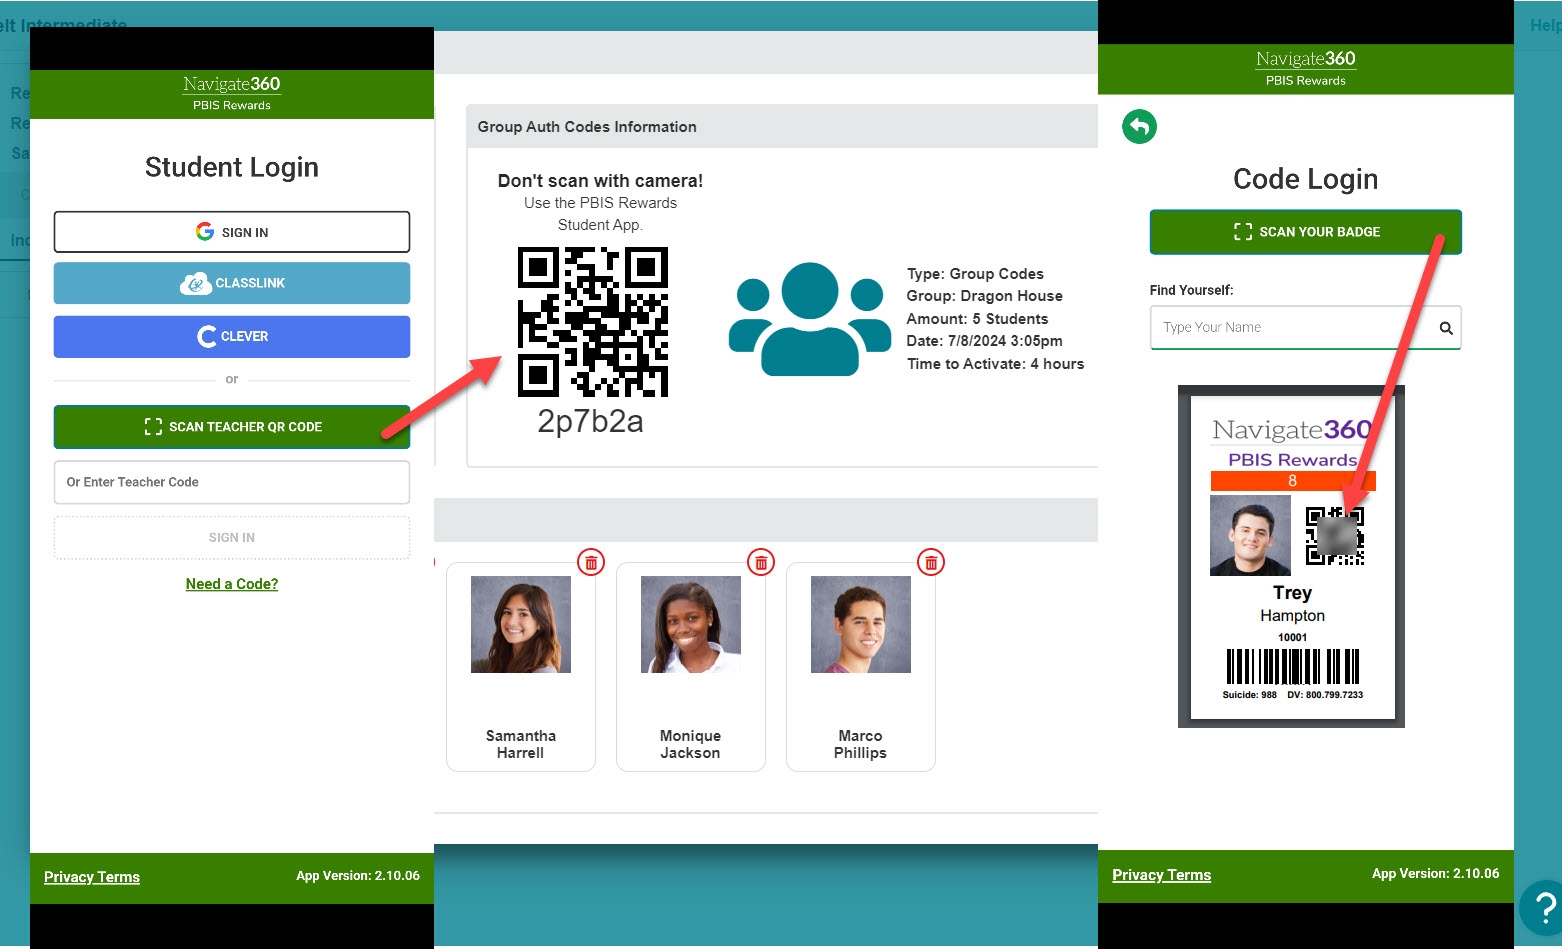This screenshot has width=1562, height=949.
Task: Open Privacy Terms link in Code Login
Action: point(1161,875)
